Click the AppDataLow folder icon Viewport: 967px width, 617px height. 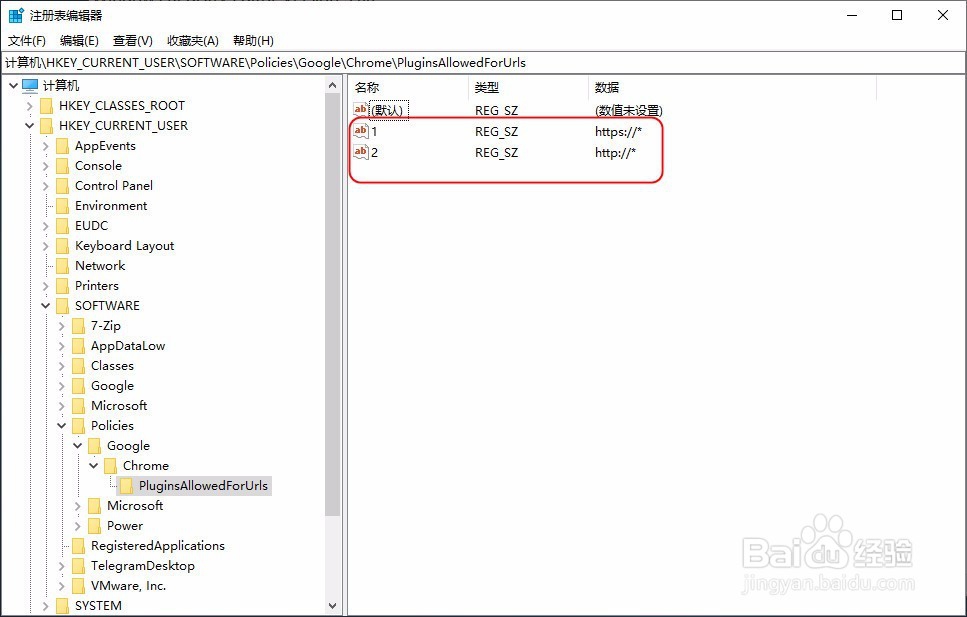pos(78,346)
